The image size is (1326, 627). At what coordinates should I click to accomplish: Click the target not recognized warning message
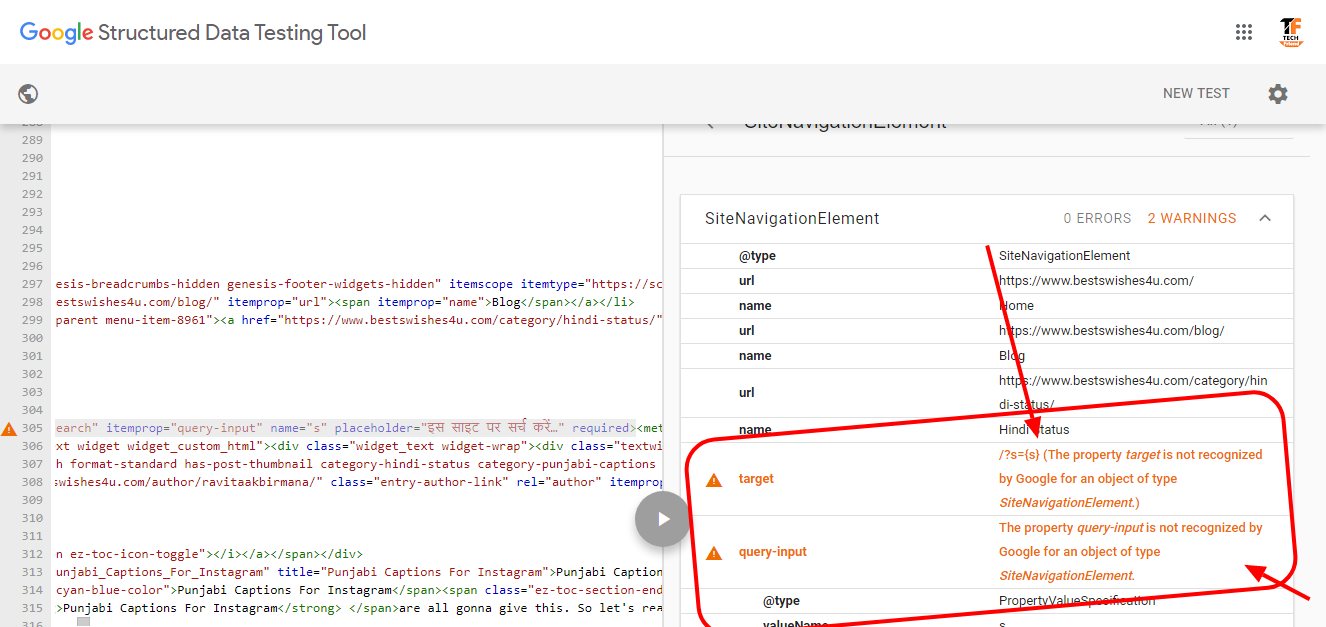point(1131,479)
